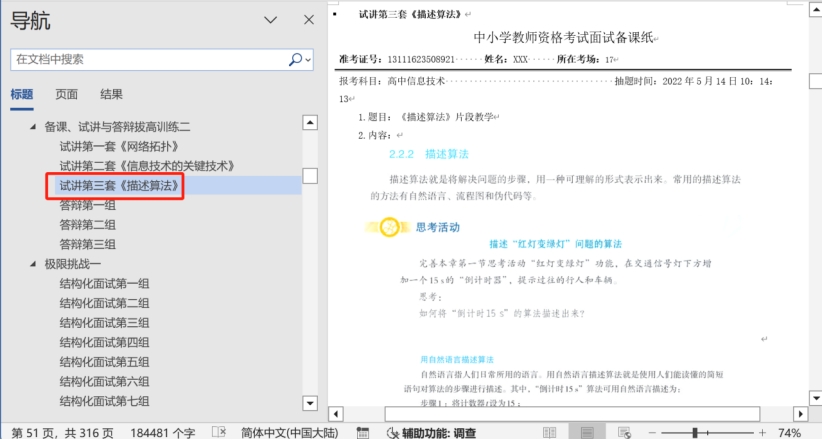Viewport: 822px width, 440px height.
Task: Click the search magnifier icon in navigation
Action: (296, 60)
